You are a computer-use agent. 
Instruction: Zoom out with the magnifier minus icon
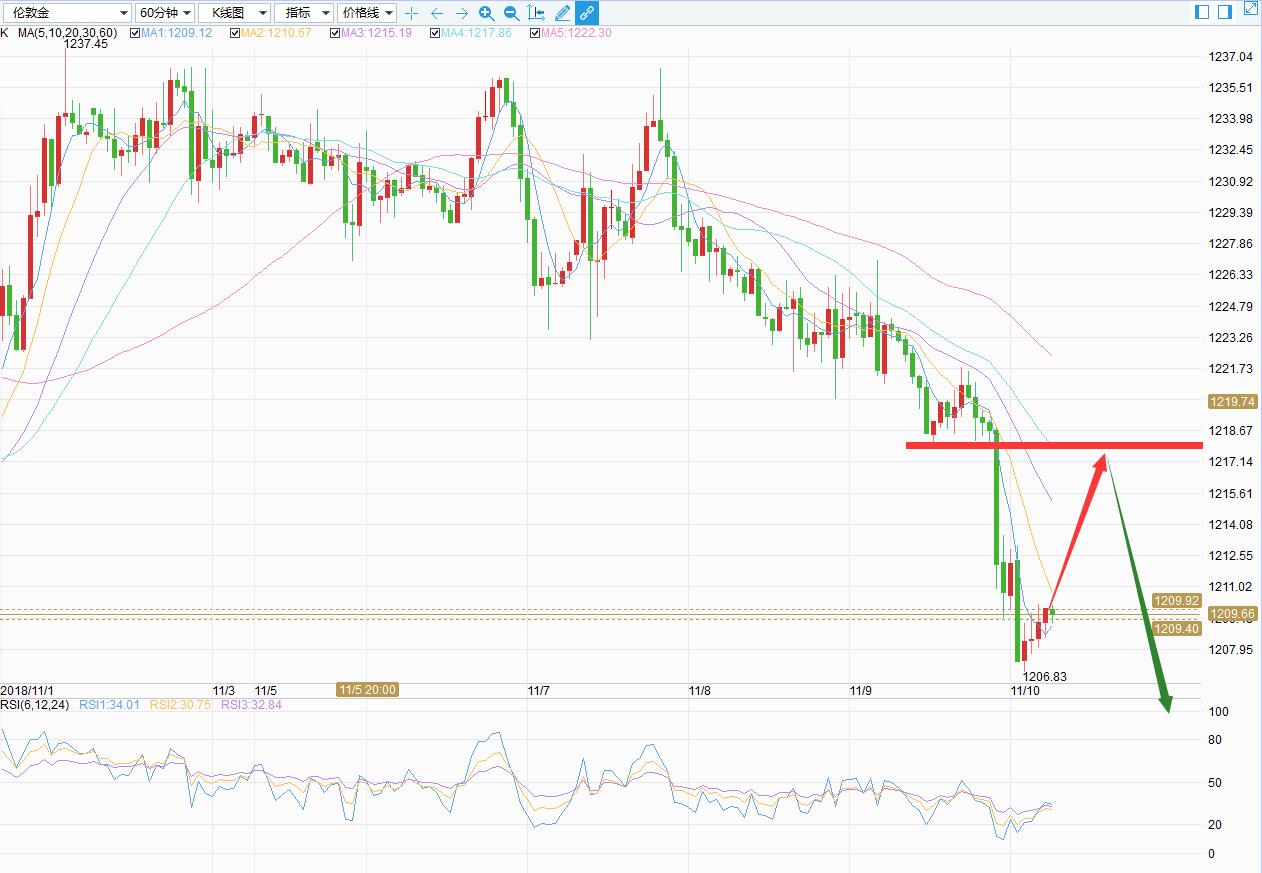click(x=511, y=13)
